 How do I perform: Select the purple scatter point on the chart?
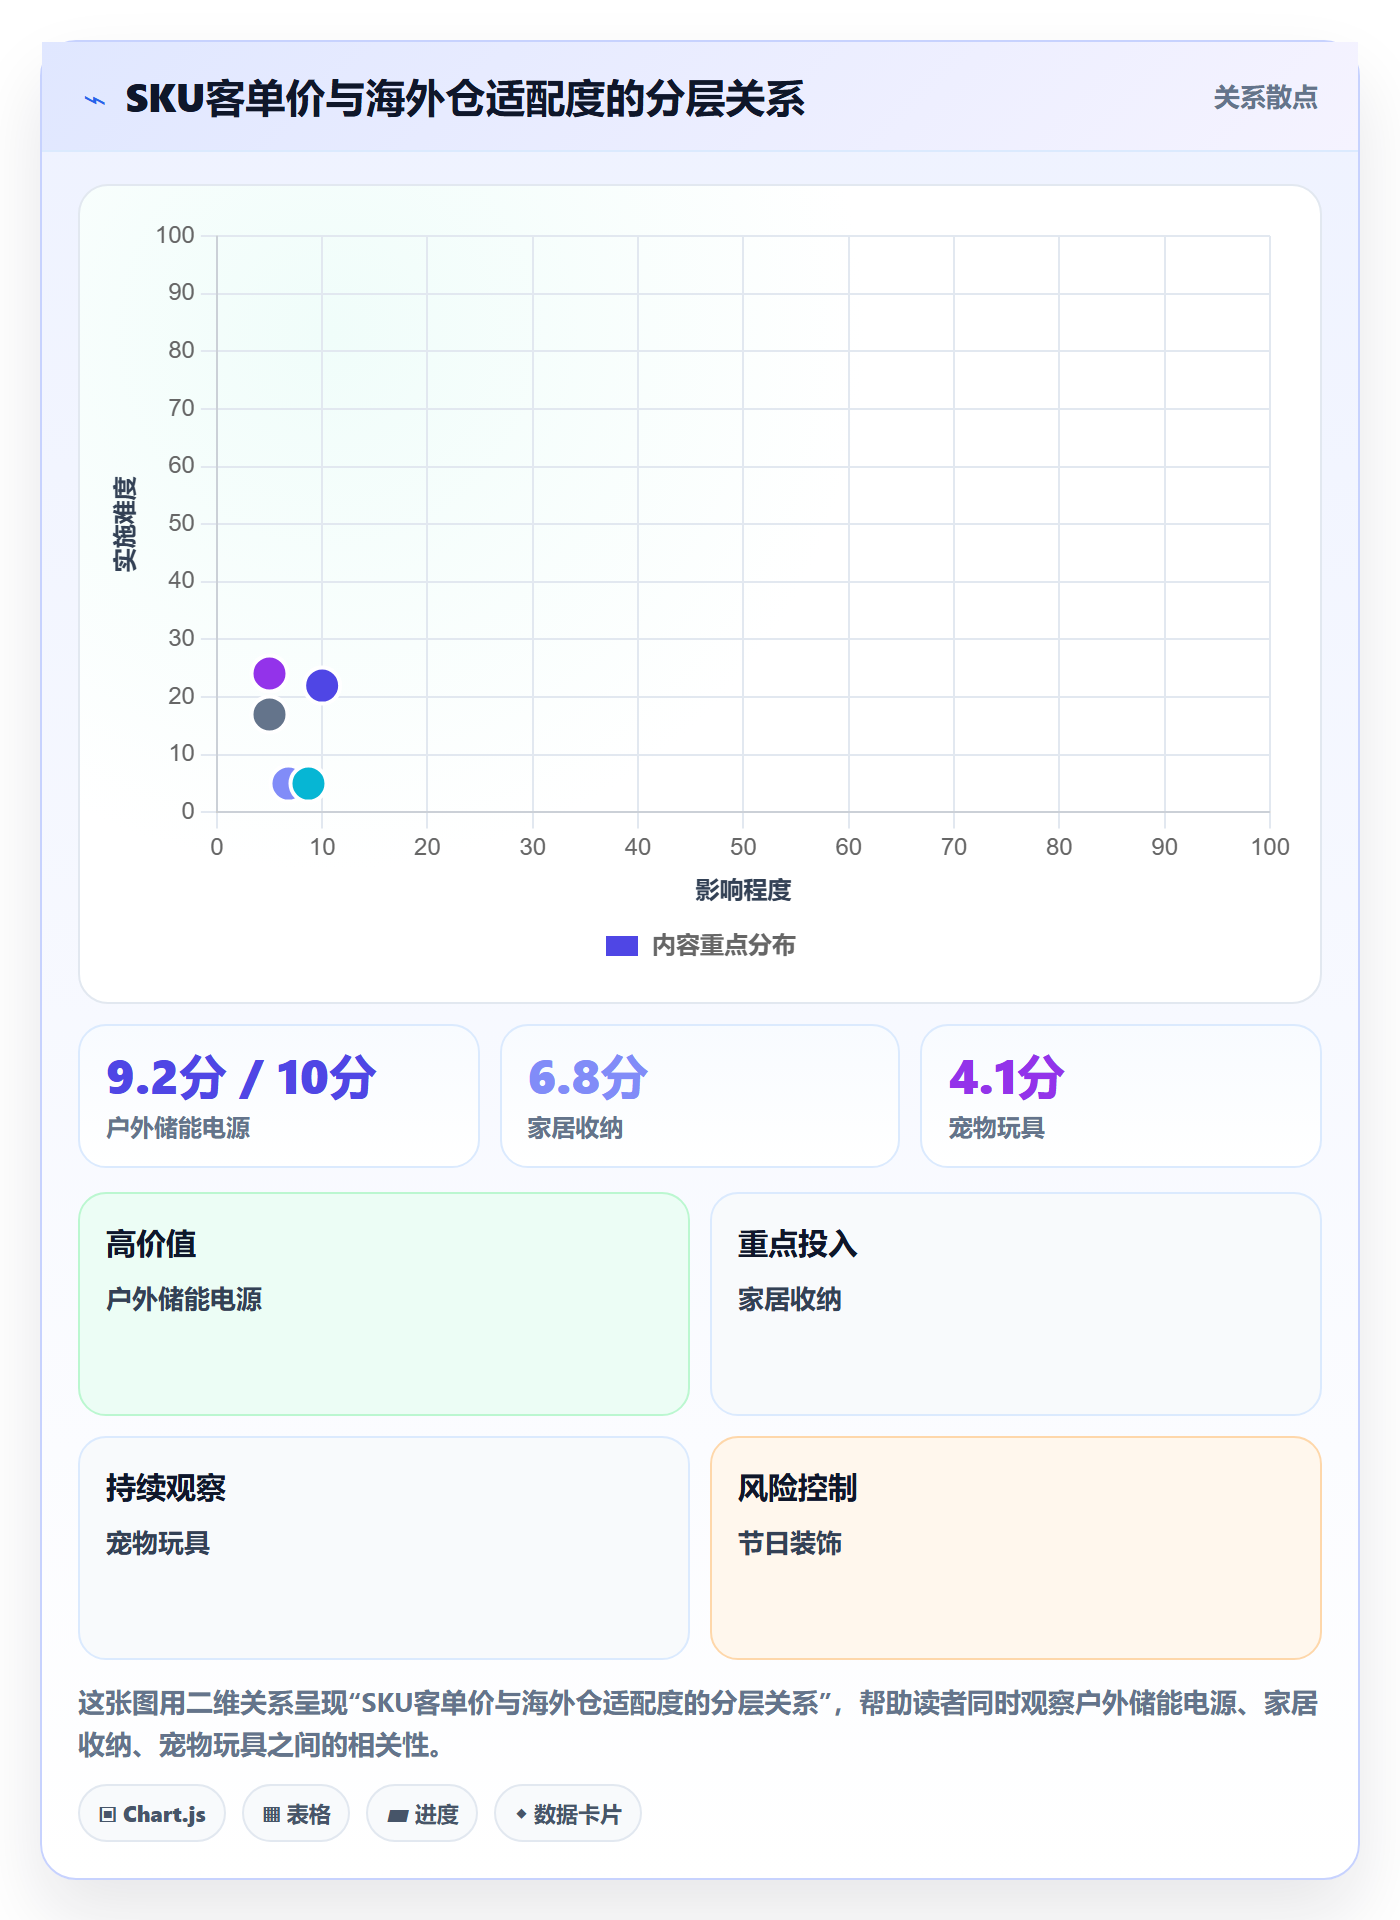tap(269, 673)
